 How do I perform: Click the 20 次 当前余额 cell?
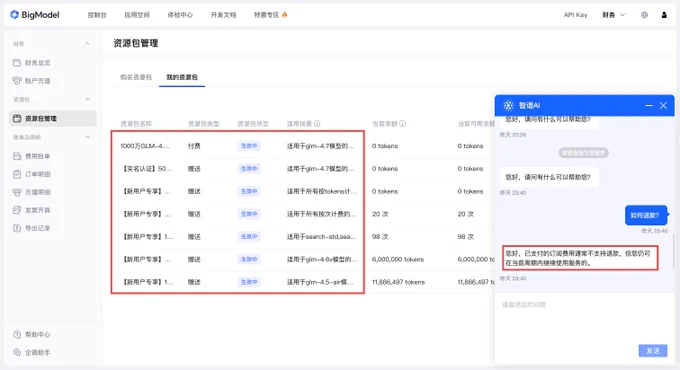(380, 214)
